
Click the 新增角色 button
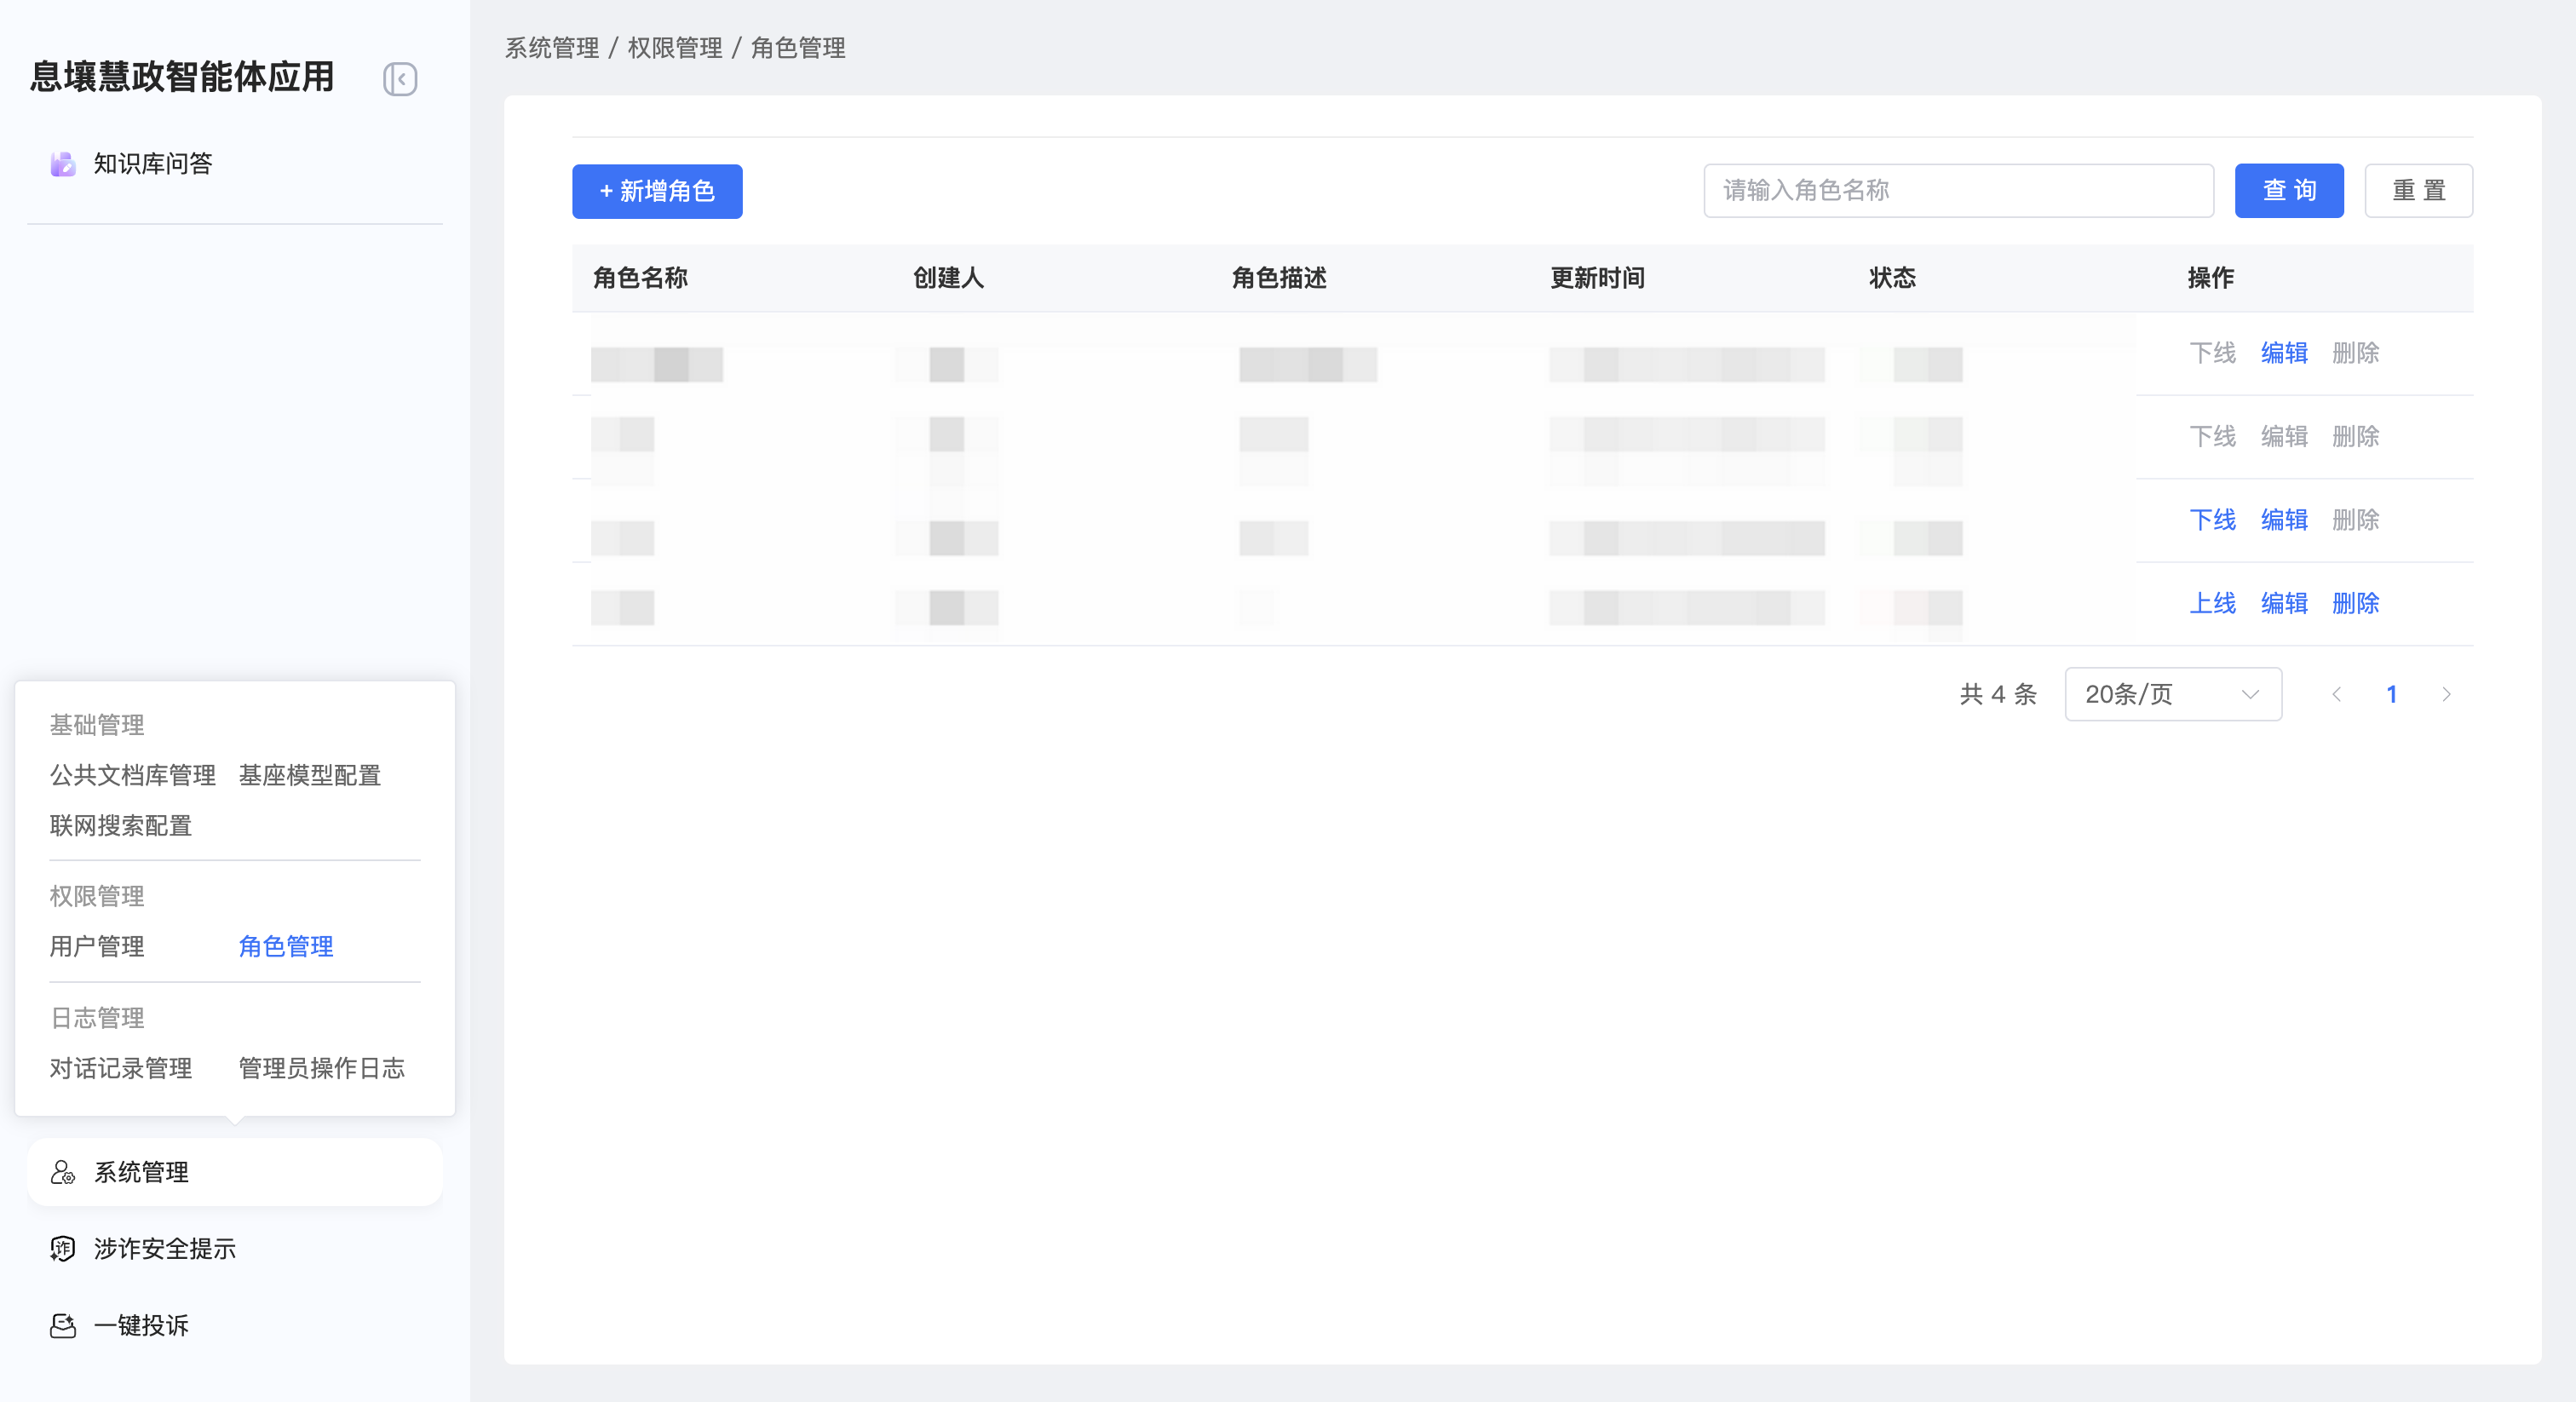(x=657, y=191)
